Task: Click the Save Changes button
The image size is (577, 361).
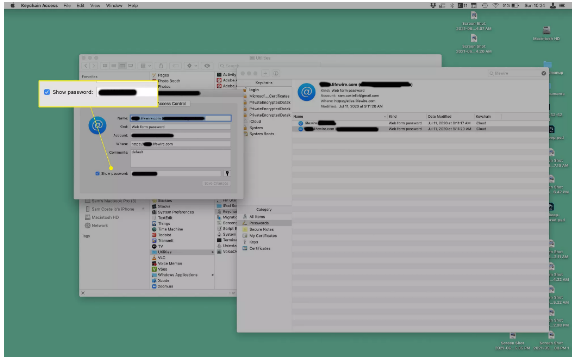Action: point(216,183)
